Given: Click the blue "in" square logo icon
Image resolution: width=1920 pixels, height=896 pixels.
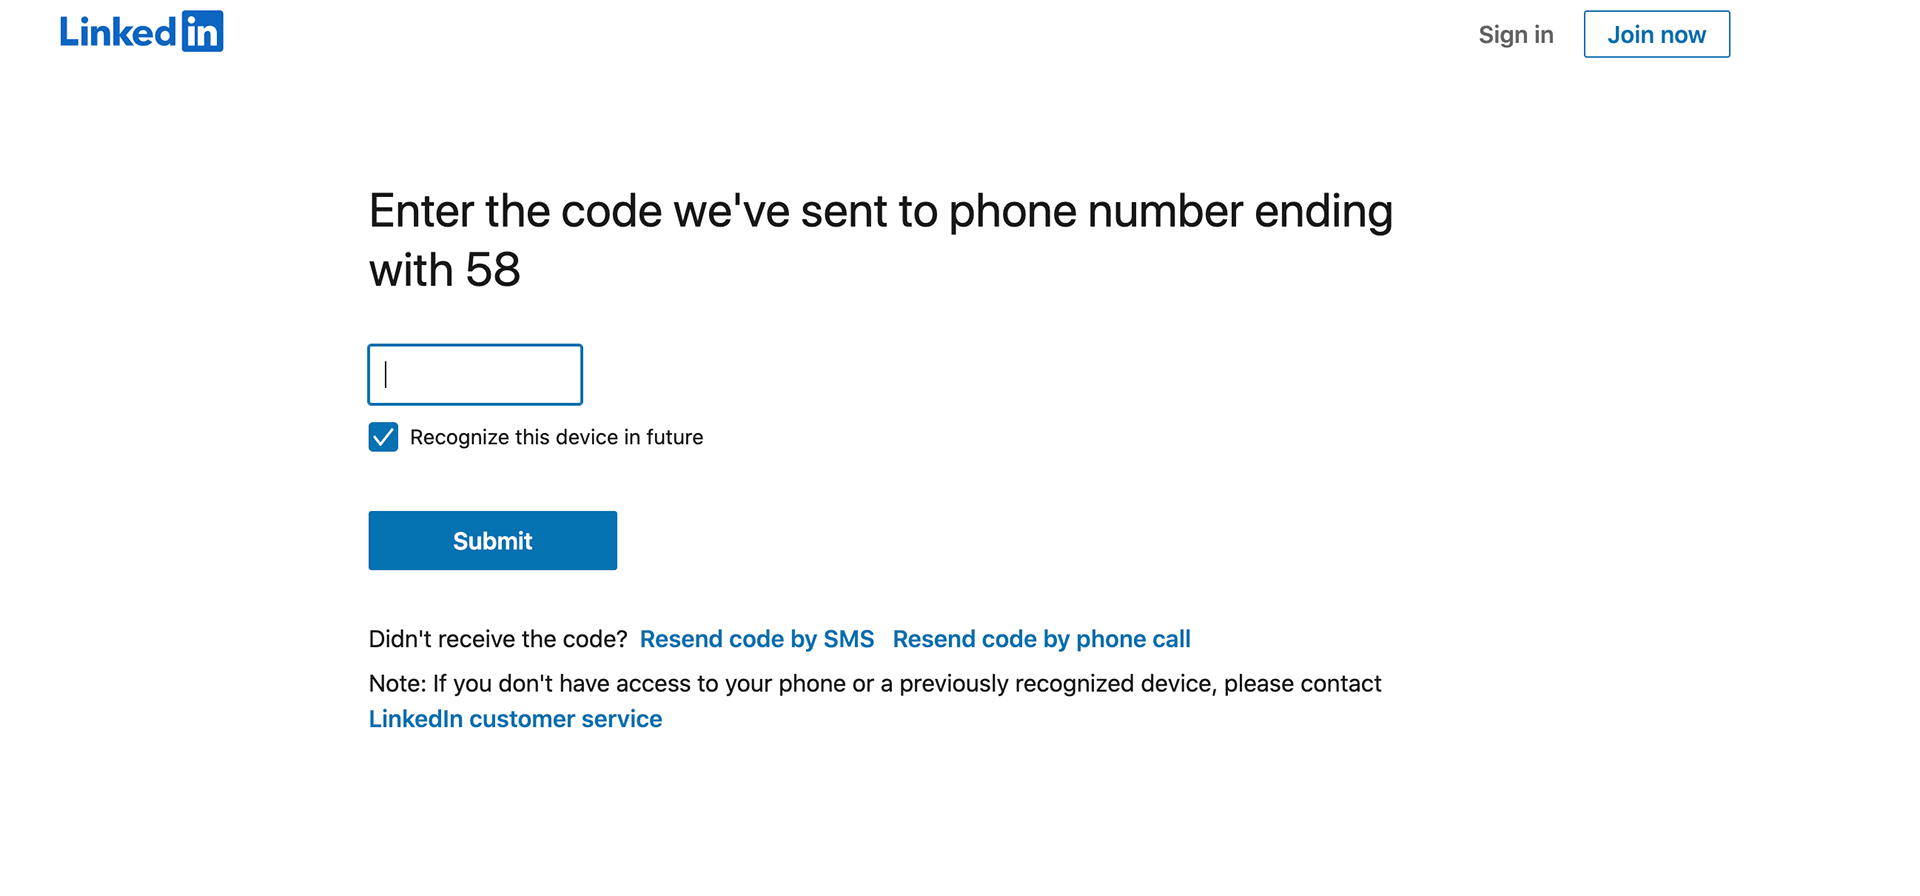Looking at the screenshot, I should coord(202,32).
